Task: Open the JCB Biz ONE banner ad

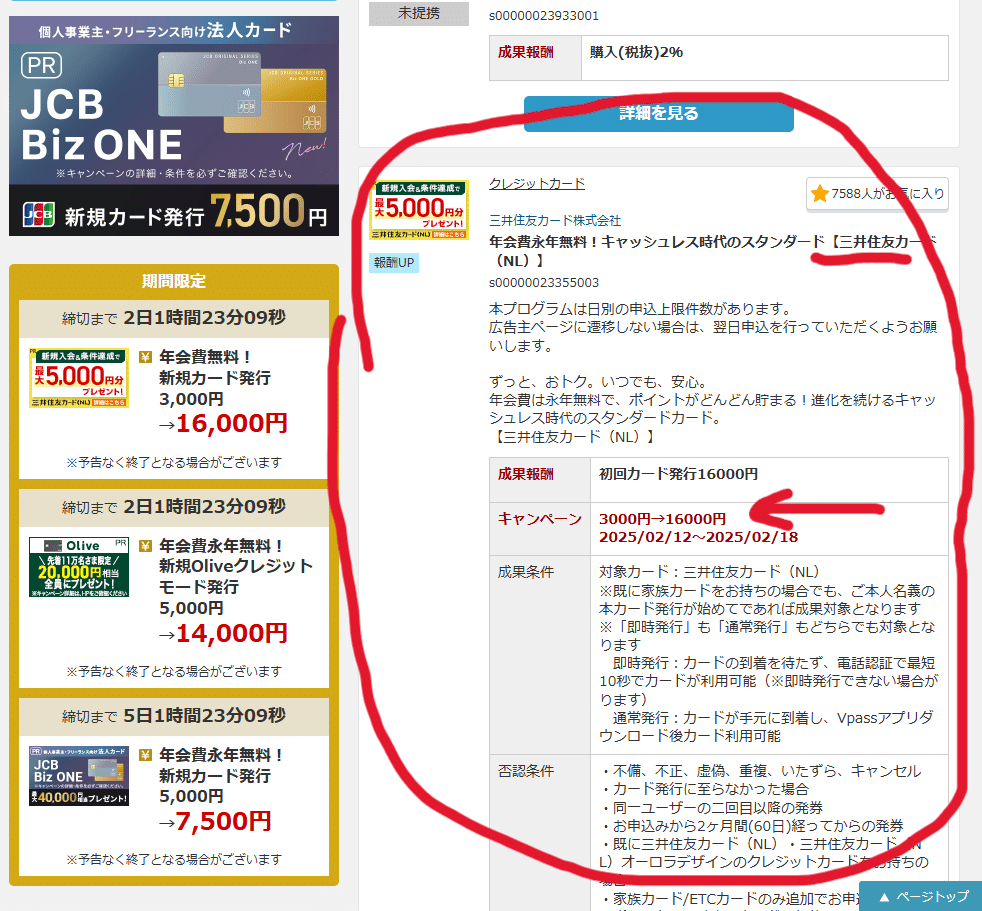Action: point(173,126)
